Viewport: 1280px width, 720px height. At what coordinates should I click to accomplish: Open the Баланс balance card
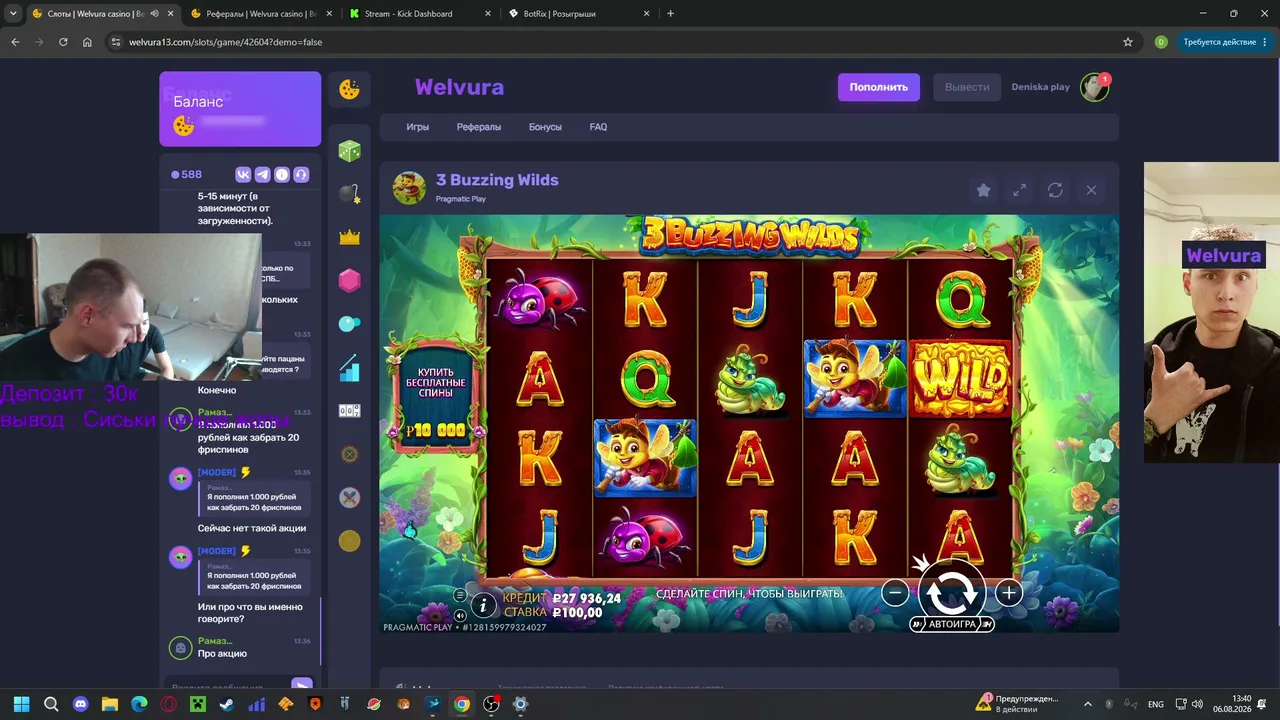(x=240, y=109)
